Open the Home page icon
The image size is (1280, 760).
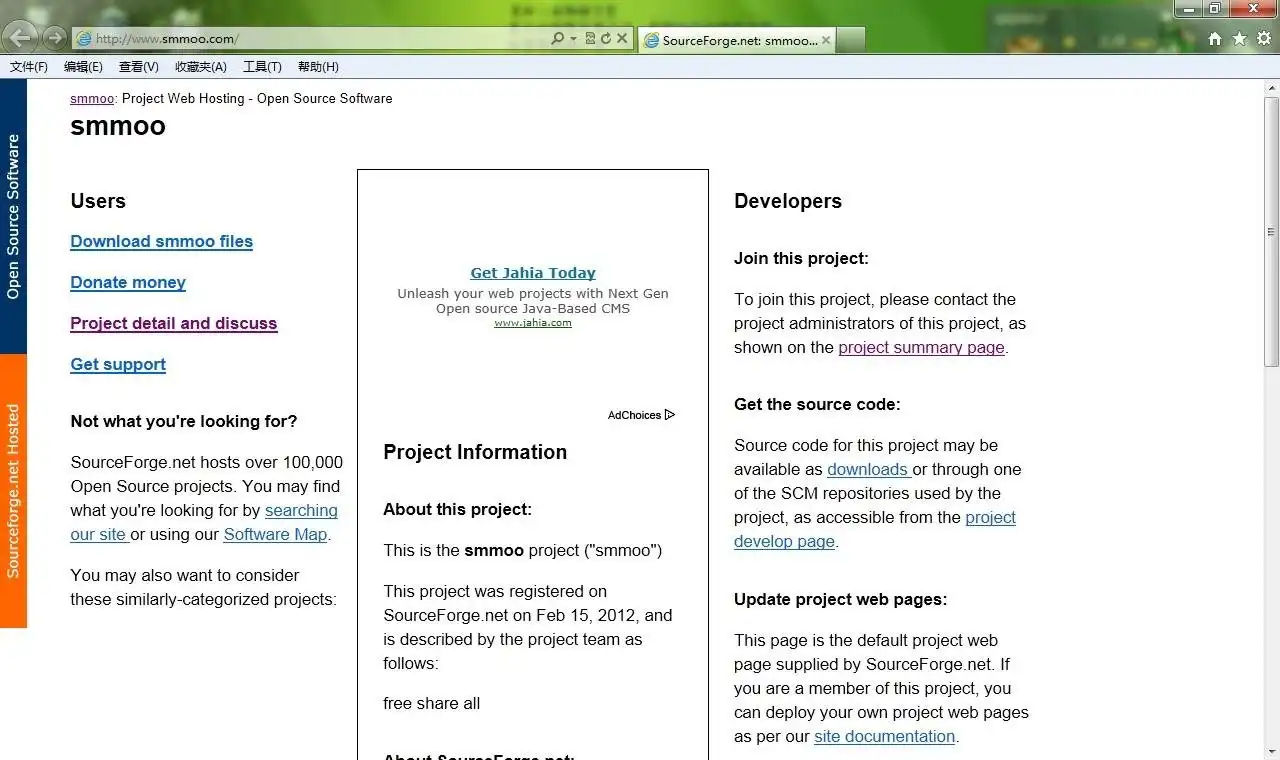[1215, 39]
